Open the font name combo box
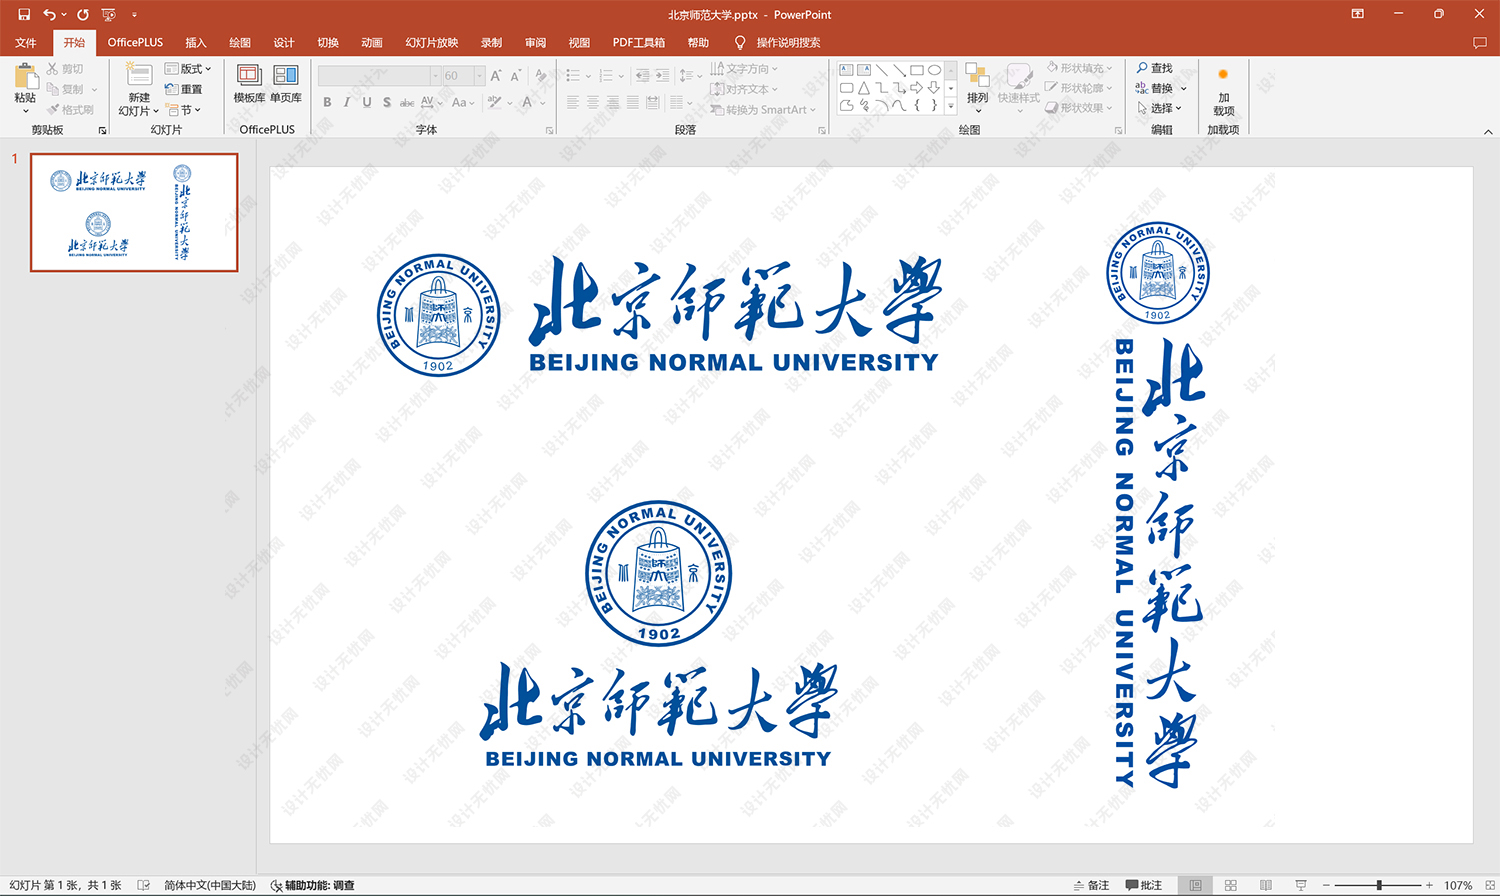1500x896 pixels. click(x=379, y=76)
